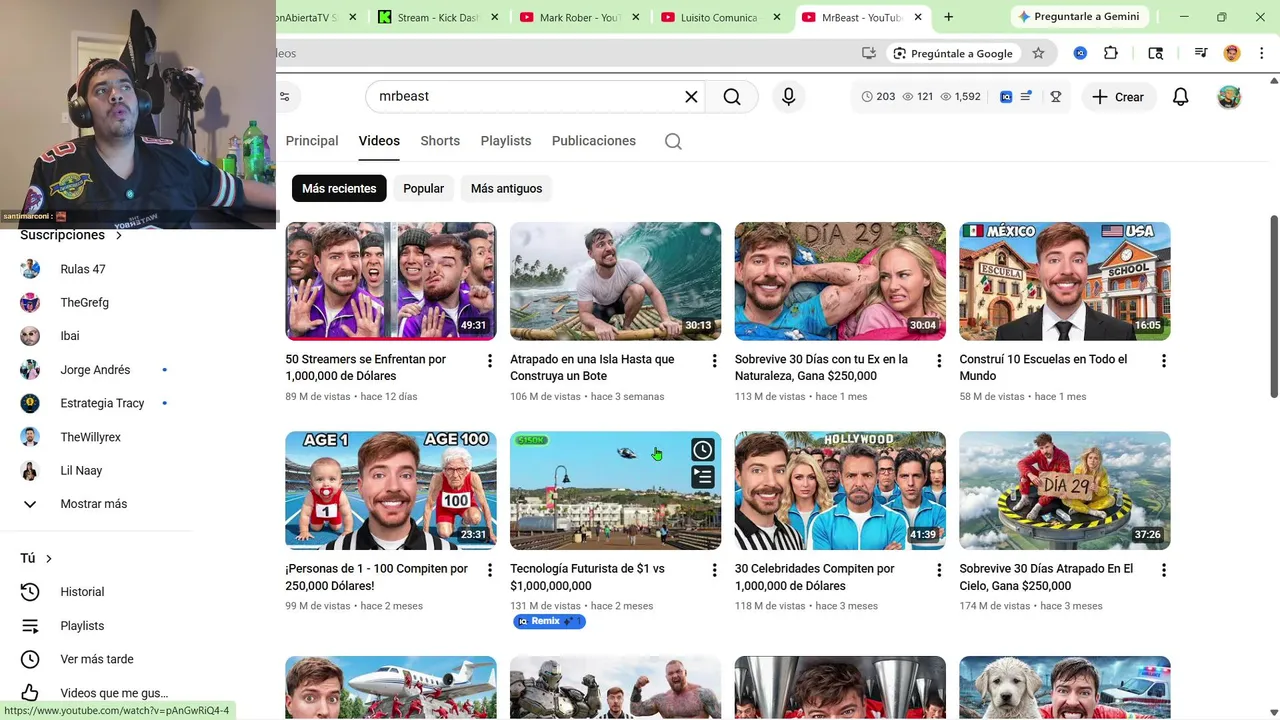Screen dimensions: 1280x720
Task: Open more options for Atrapado en una Isla video
Action: (714, 361)
